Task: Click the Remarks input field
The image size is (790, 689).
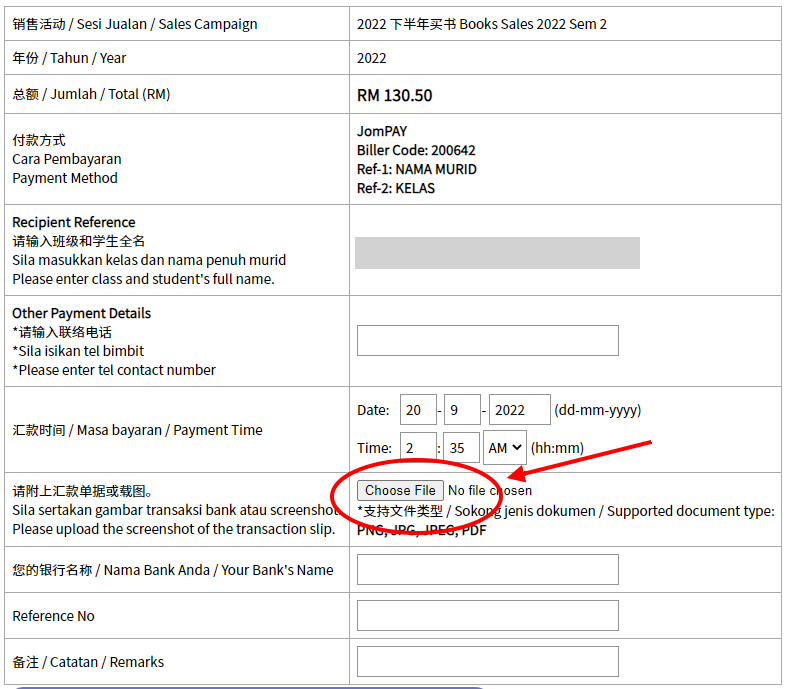Action: click(x=487, y=662)
